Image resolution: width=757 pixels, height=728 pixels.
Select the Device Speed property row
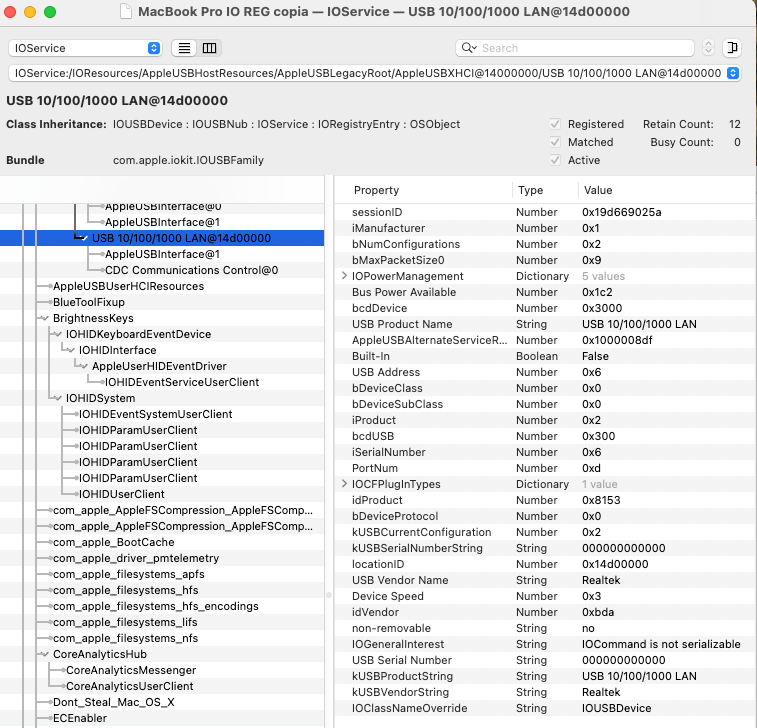point(545,596)
